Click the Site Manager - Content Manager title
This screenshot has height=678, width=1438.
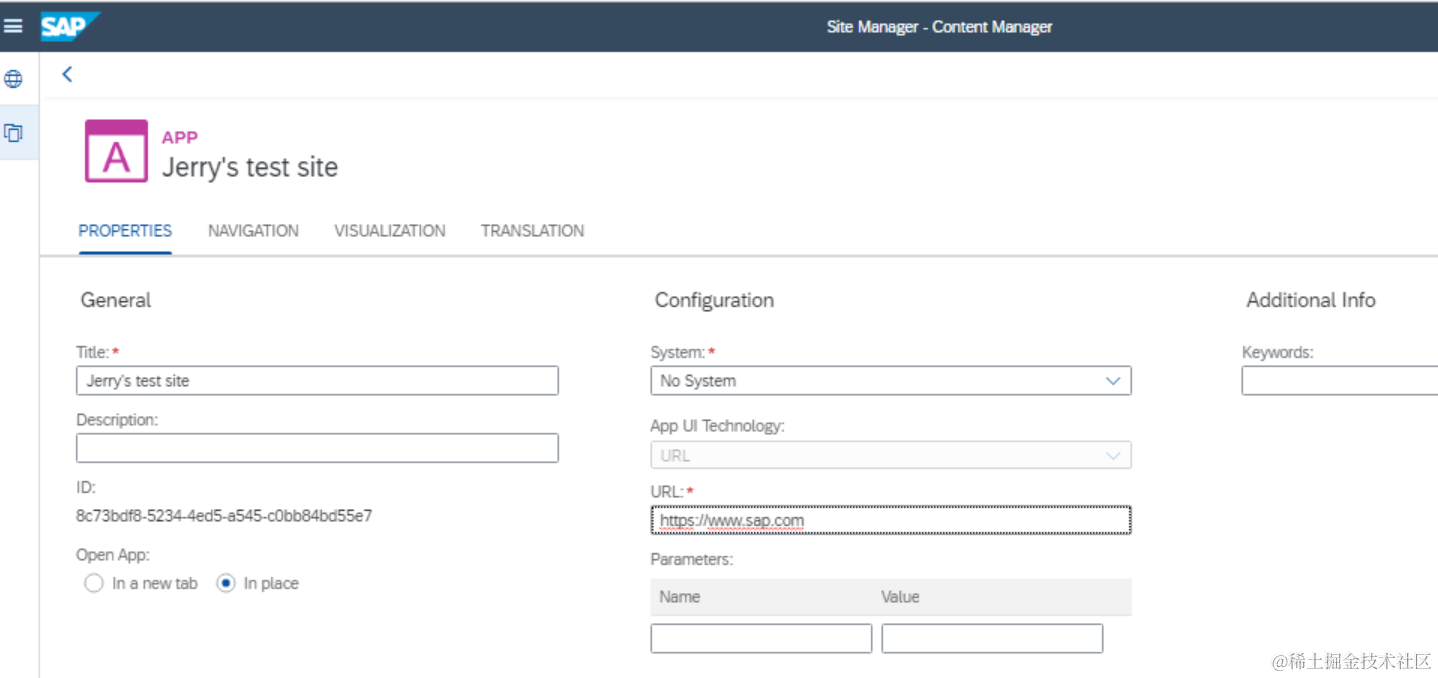(939, 27)
